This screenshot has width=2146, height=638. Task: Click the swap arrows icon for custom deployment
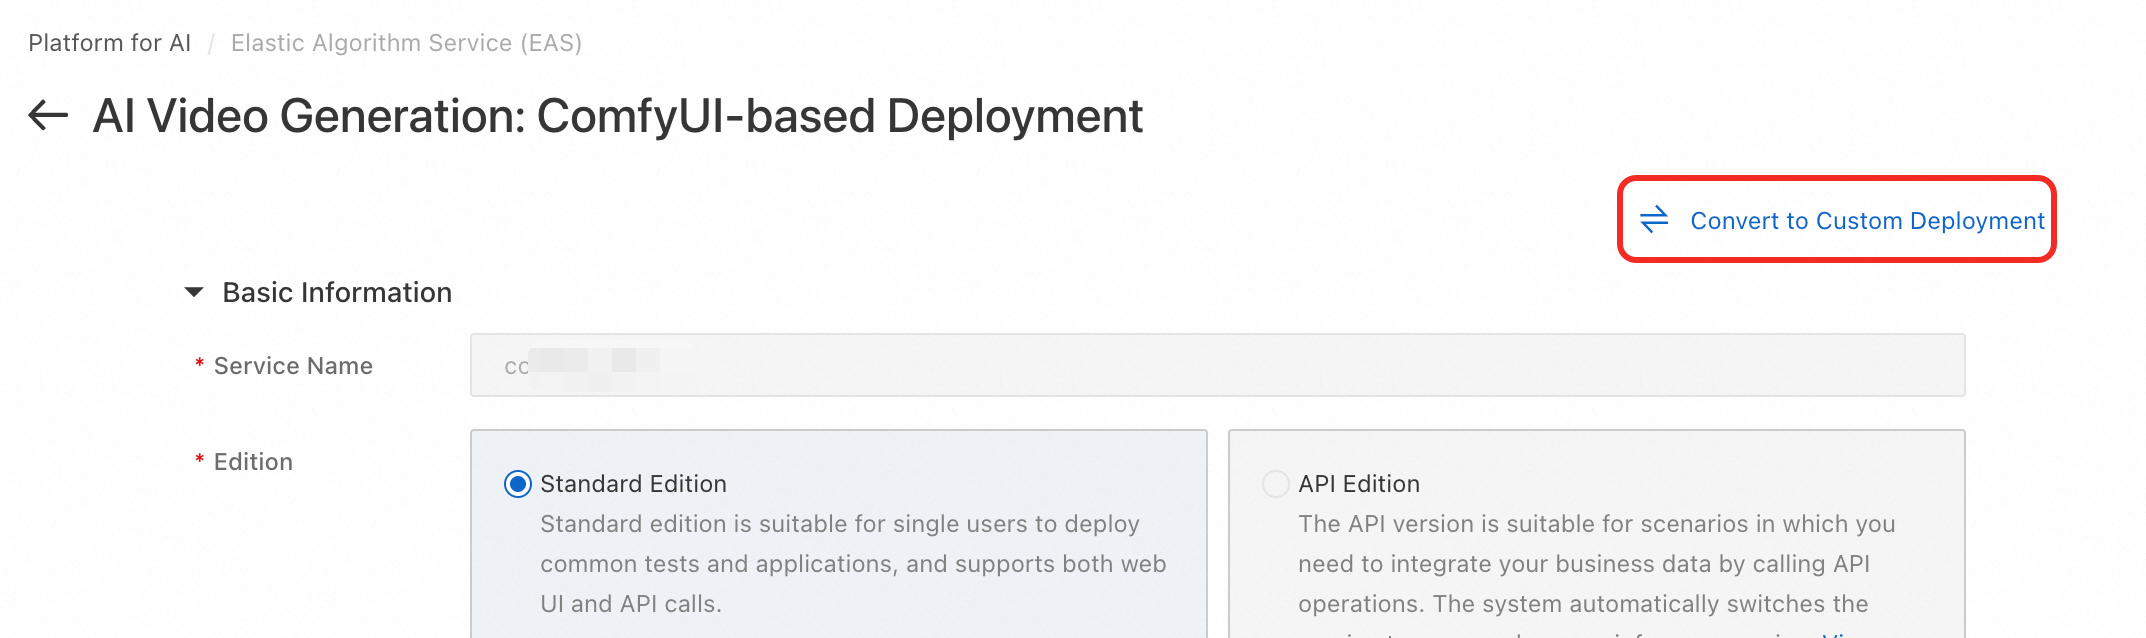[1654, 220]
